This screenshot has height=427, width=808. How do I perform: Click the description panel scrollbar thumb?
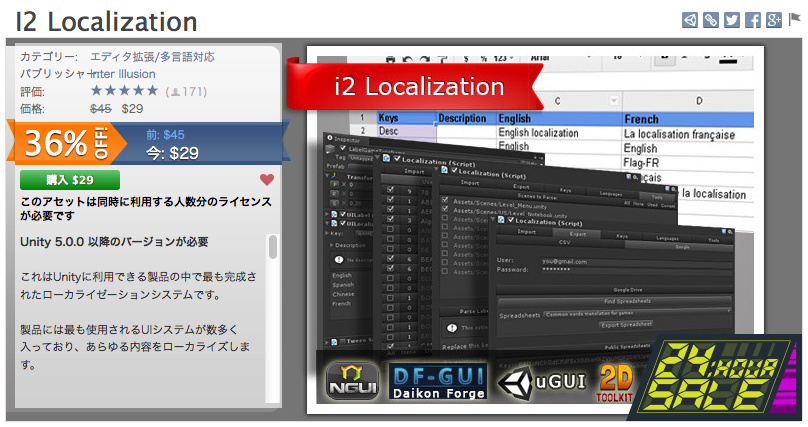tap(273, 247)
